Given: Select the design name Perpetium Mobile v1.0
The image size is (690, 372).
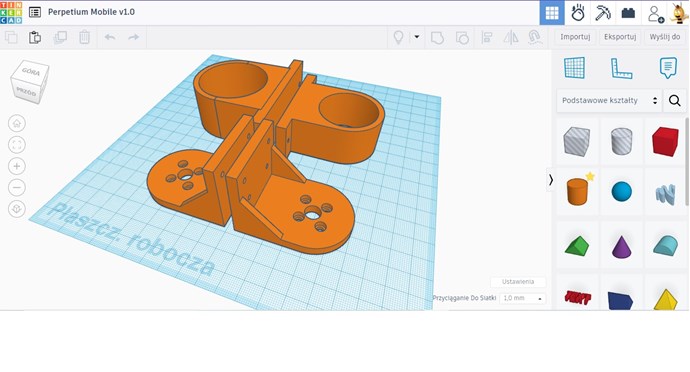Looking at the screenshot, I should 91,12.
